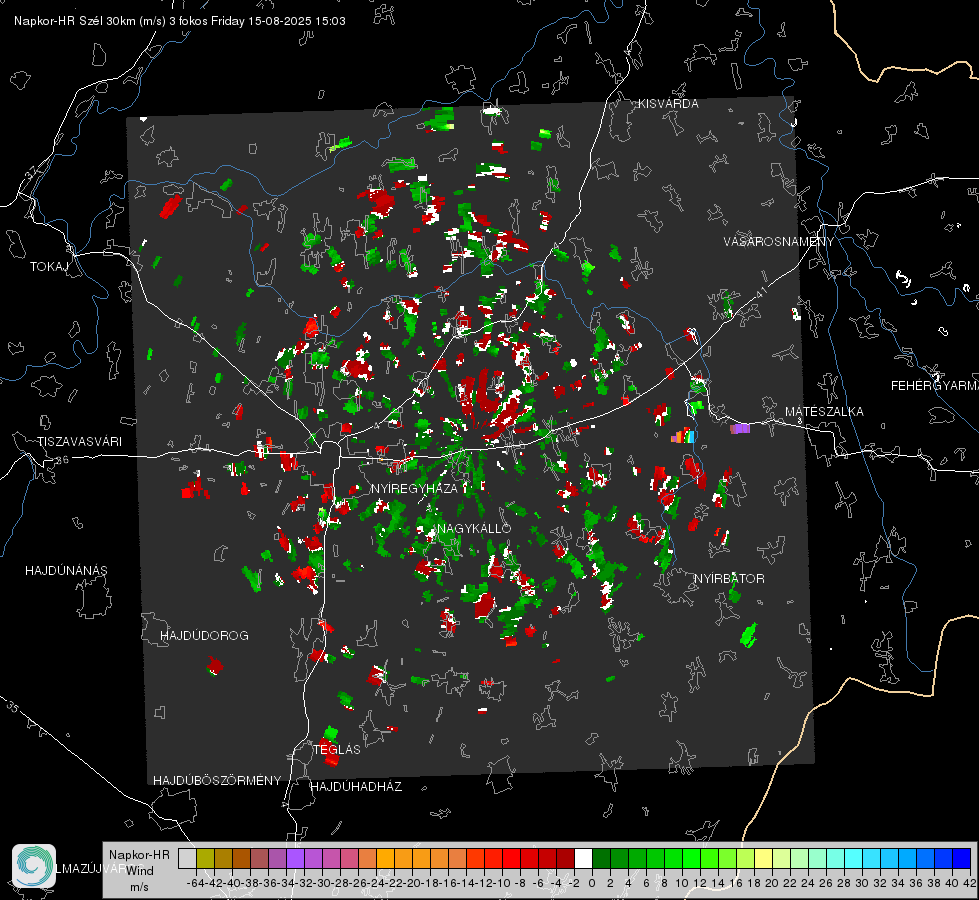Click the Napkor-HR legend title

click(x=139, y=854)
